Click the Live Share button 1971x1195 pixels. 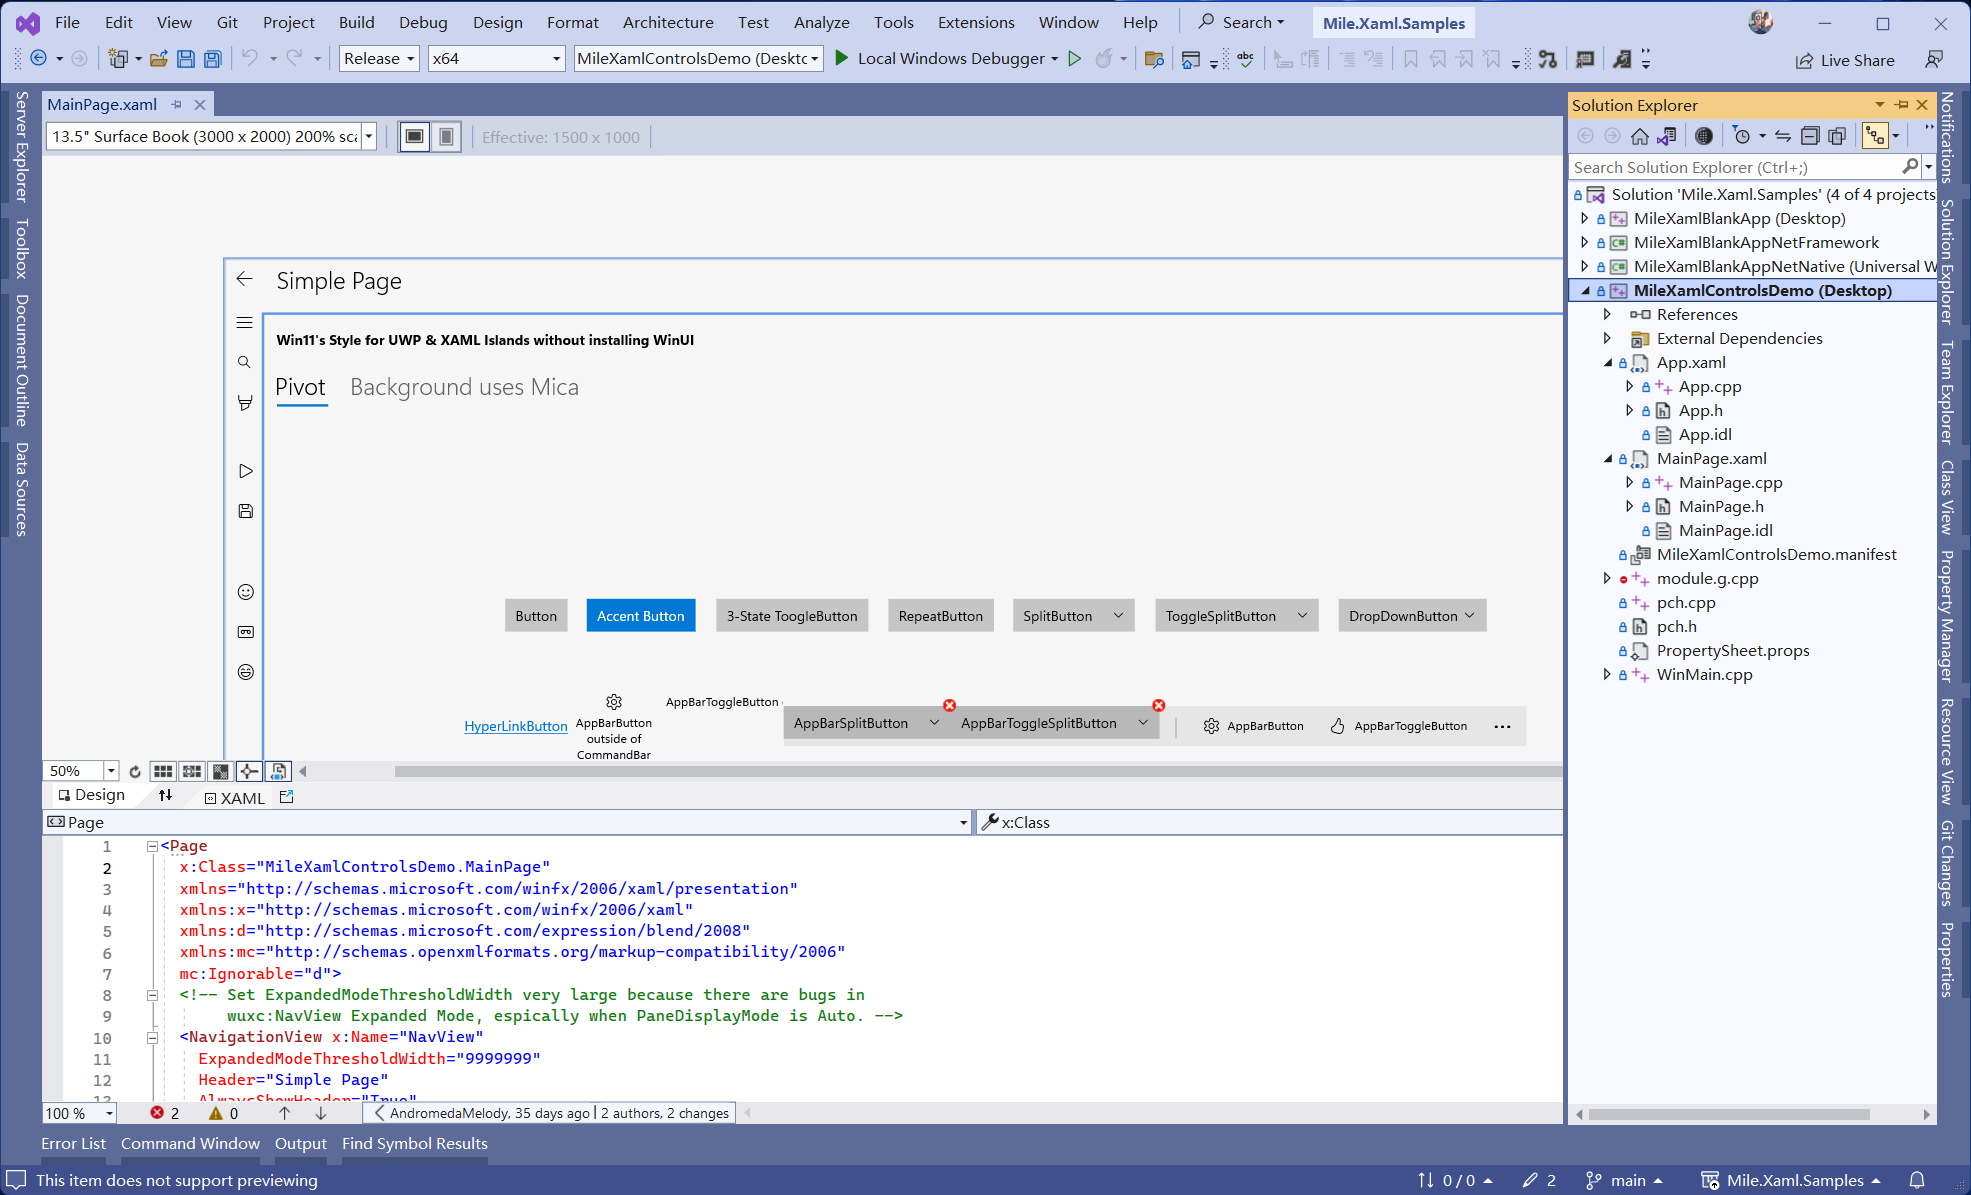1845,60
